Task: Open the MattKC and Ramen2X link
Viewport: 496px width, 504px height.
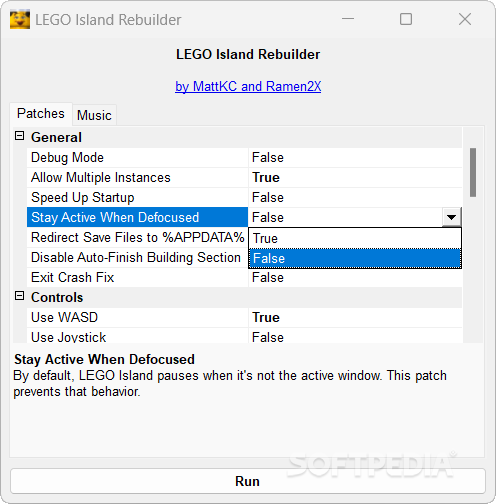Action: 248,86
